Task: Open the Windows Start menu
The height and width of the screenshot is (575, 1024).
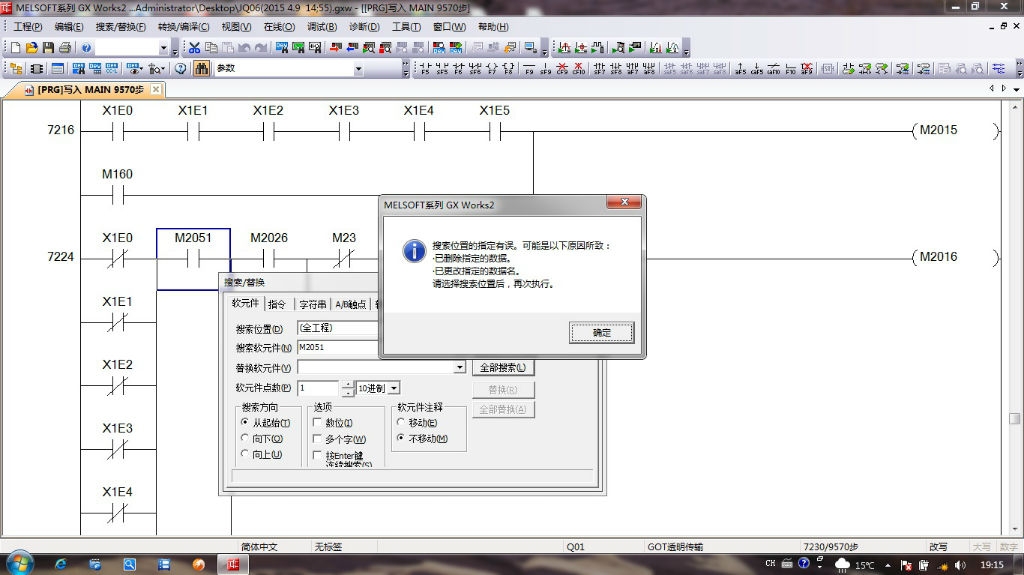Action: click(x=19, y=563)
